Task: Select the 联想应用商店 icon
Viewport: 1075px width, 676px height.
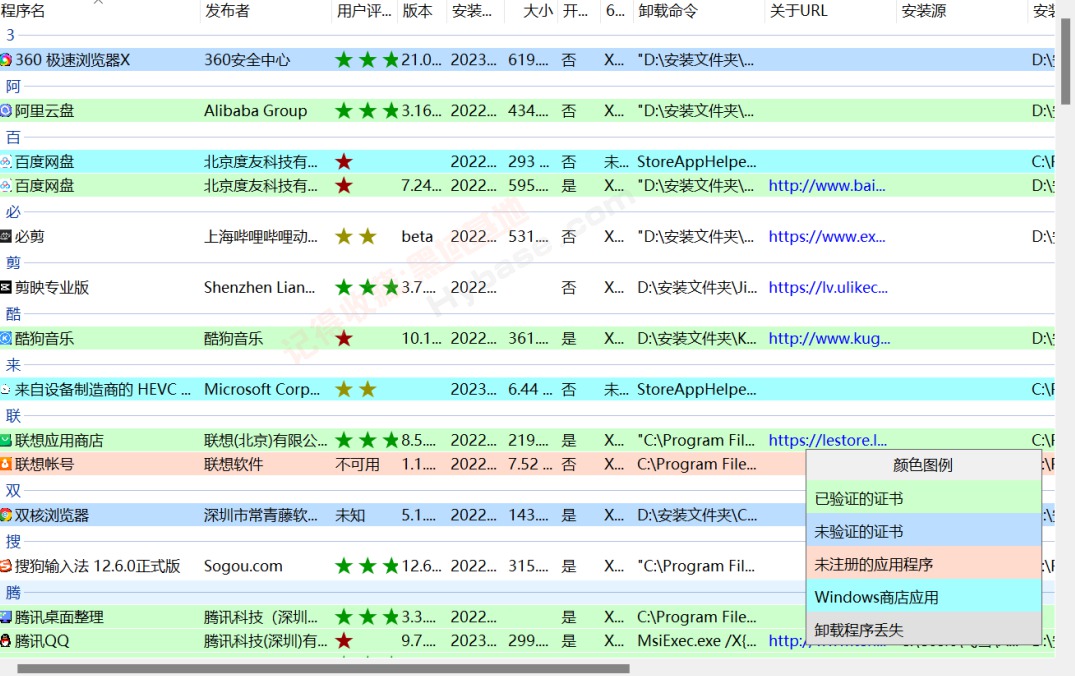Action: click(x=5, y=440)
